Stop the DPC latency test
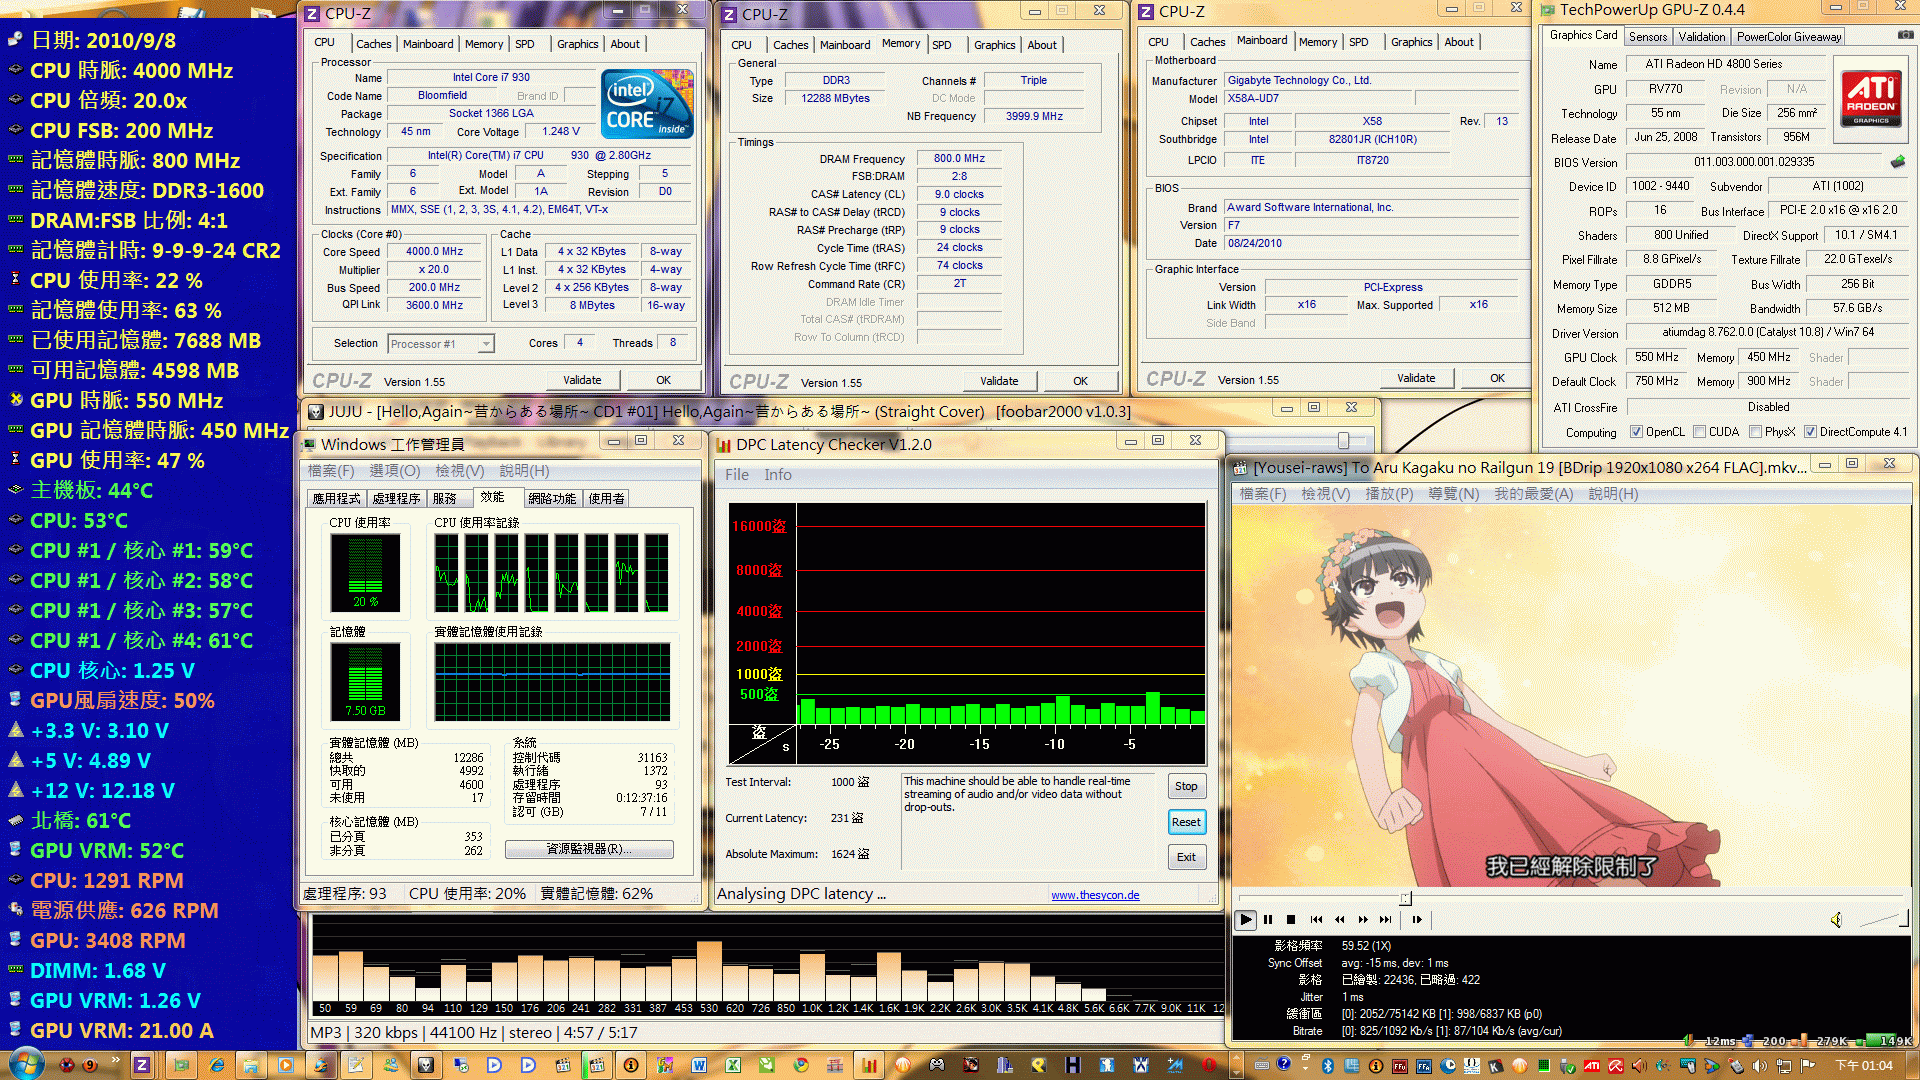 [1186, 786]
